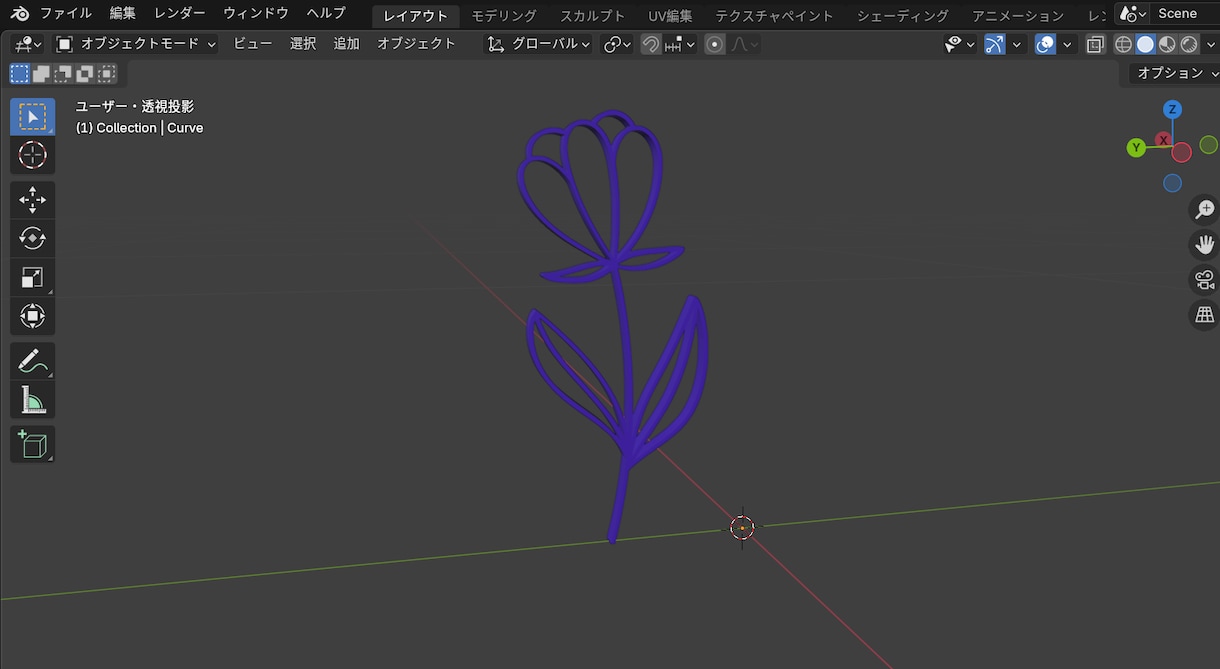The image size is (1220, 669).
Task: Switch to the シェーディング workspace tab
Action: point(903,15)
